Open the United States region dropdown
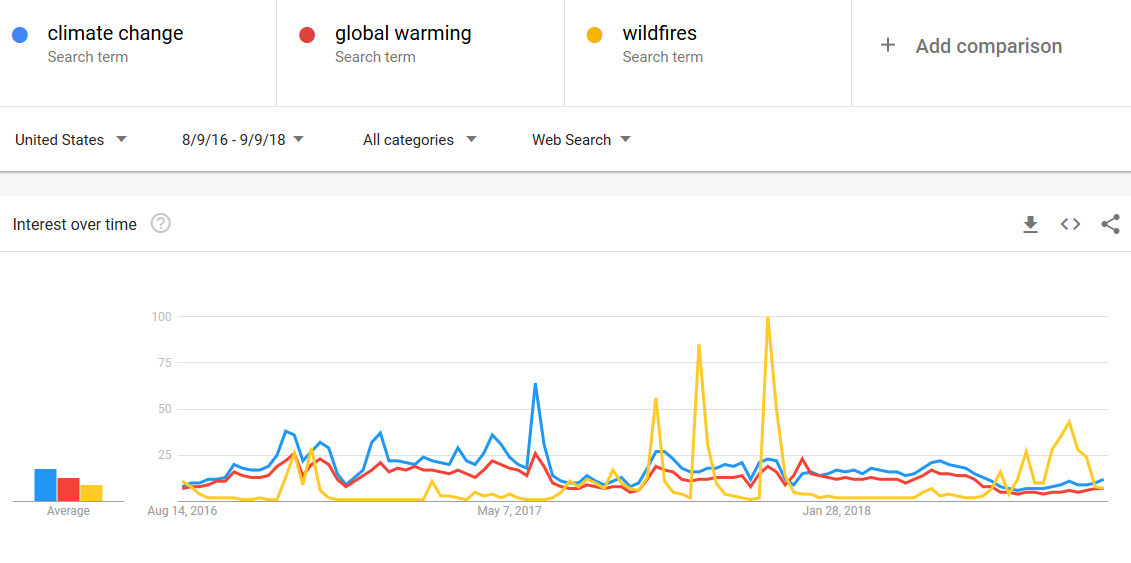The width and height of the screenshot is (1131, 563). pos(71,140)
